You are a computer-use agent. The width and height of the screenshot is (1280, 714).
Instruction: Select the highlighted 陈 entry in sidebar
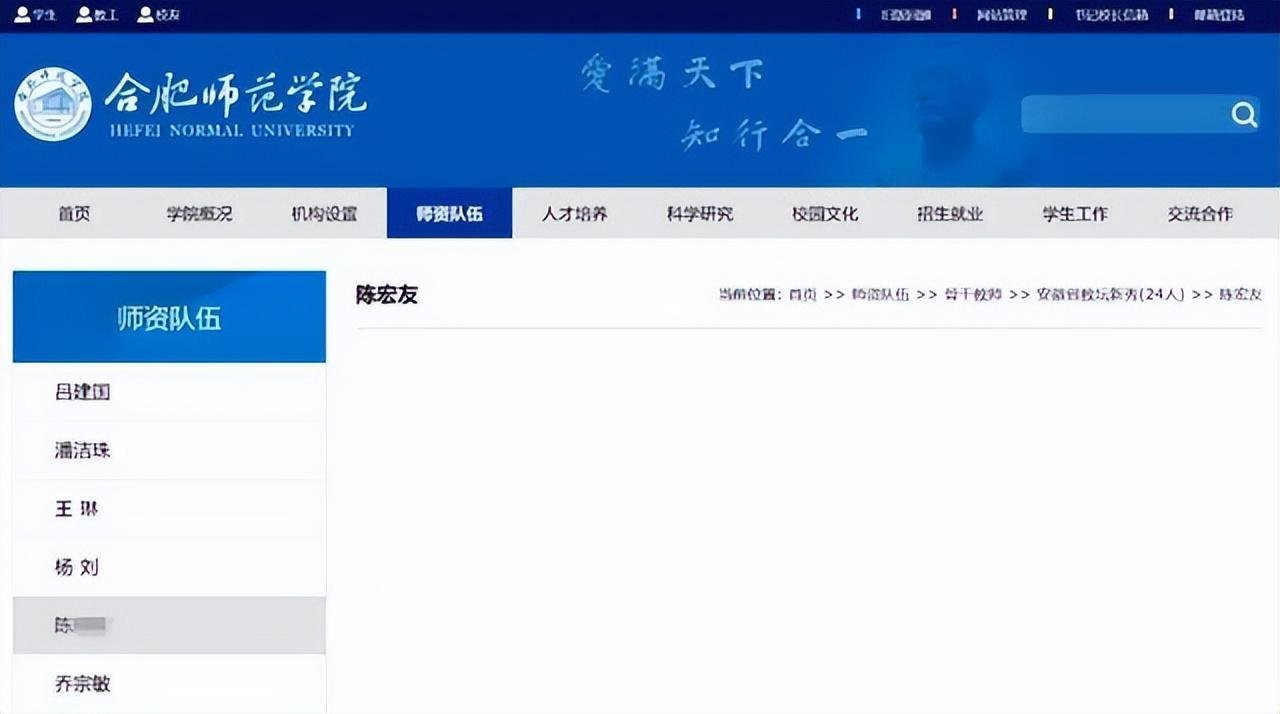(x=169, y=626)
